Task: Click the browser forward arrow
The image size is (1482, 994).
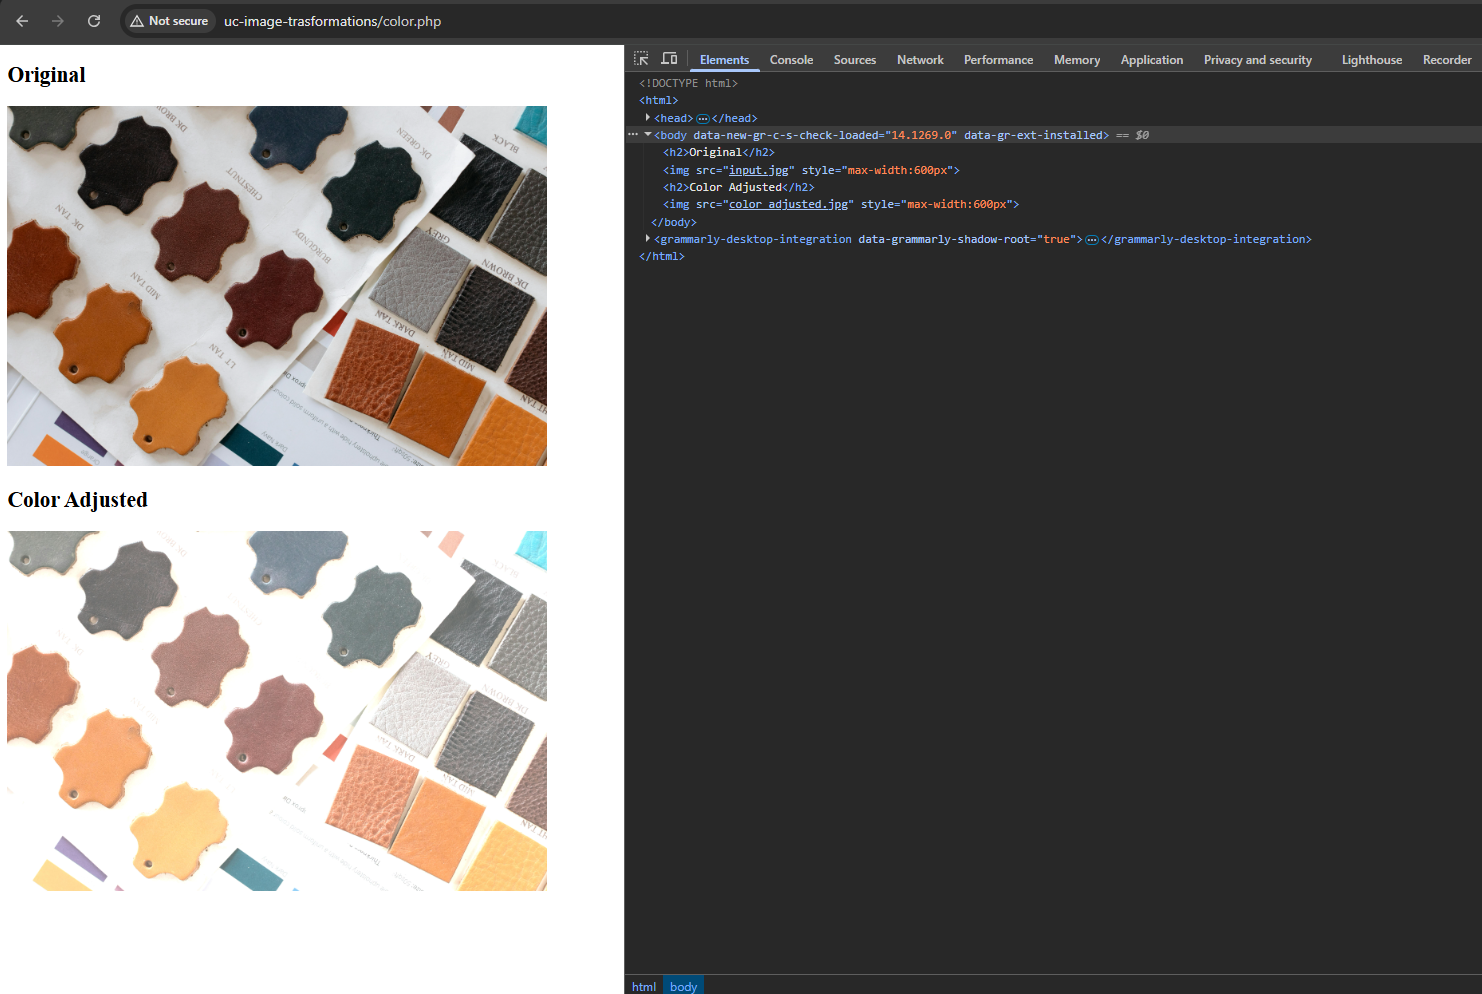Action: point(57,20)
